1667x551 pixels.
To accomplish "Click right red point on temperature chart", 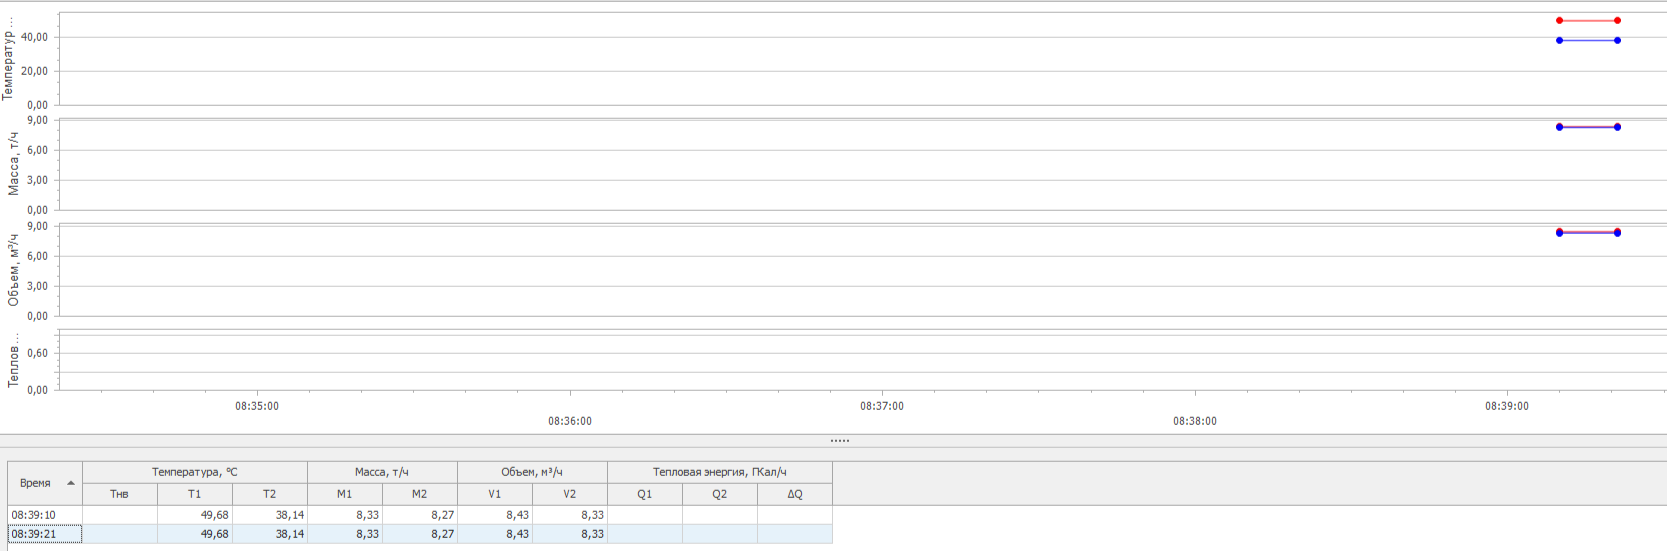I will coord(1617,20).
